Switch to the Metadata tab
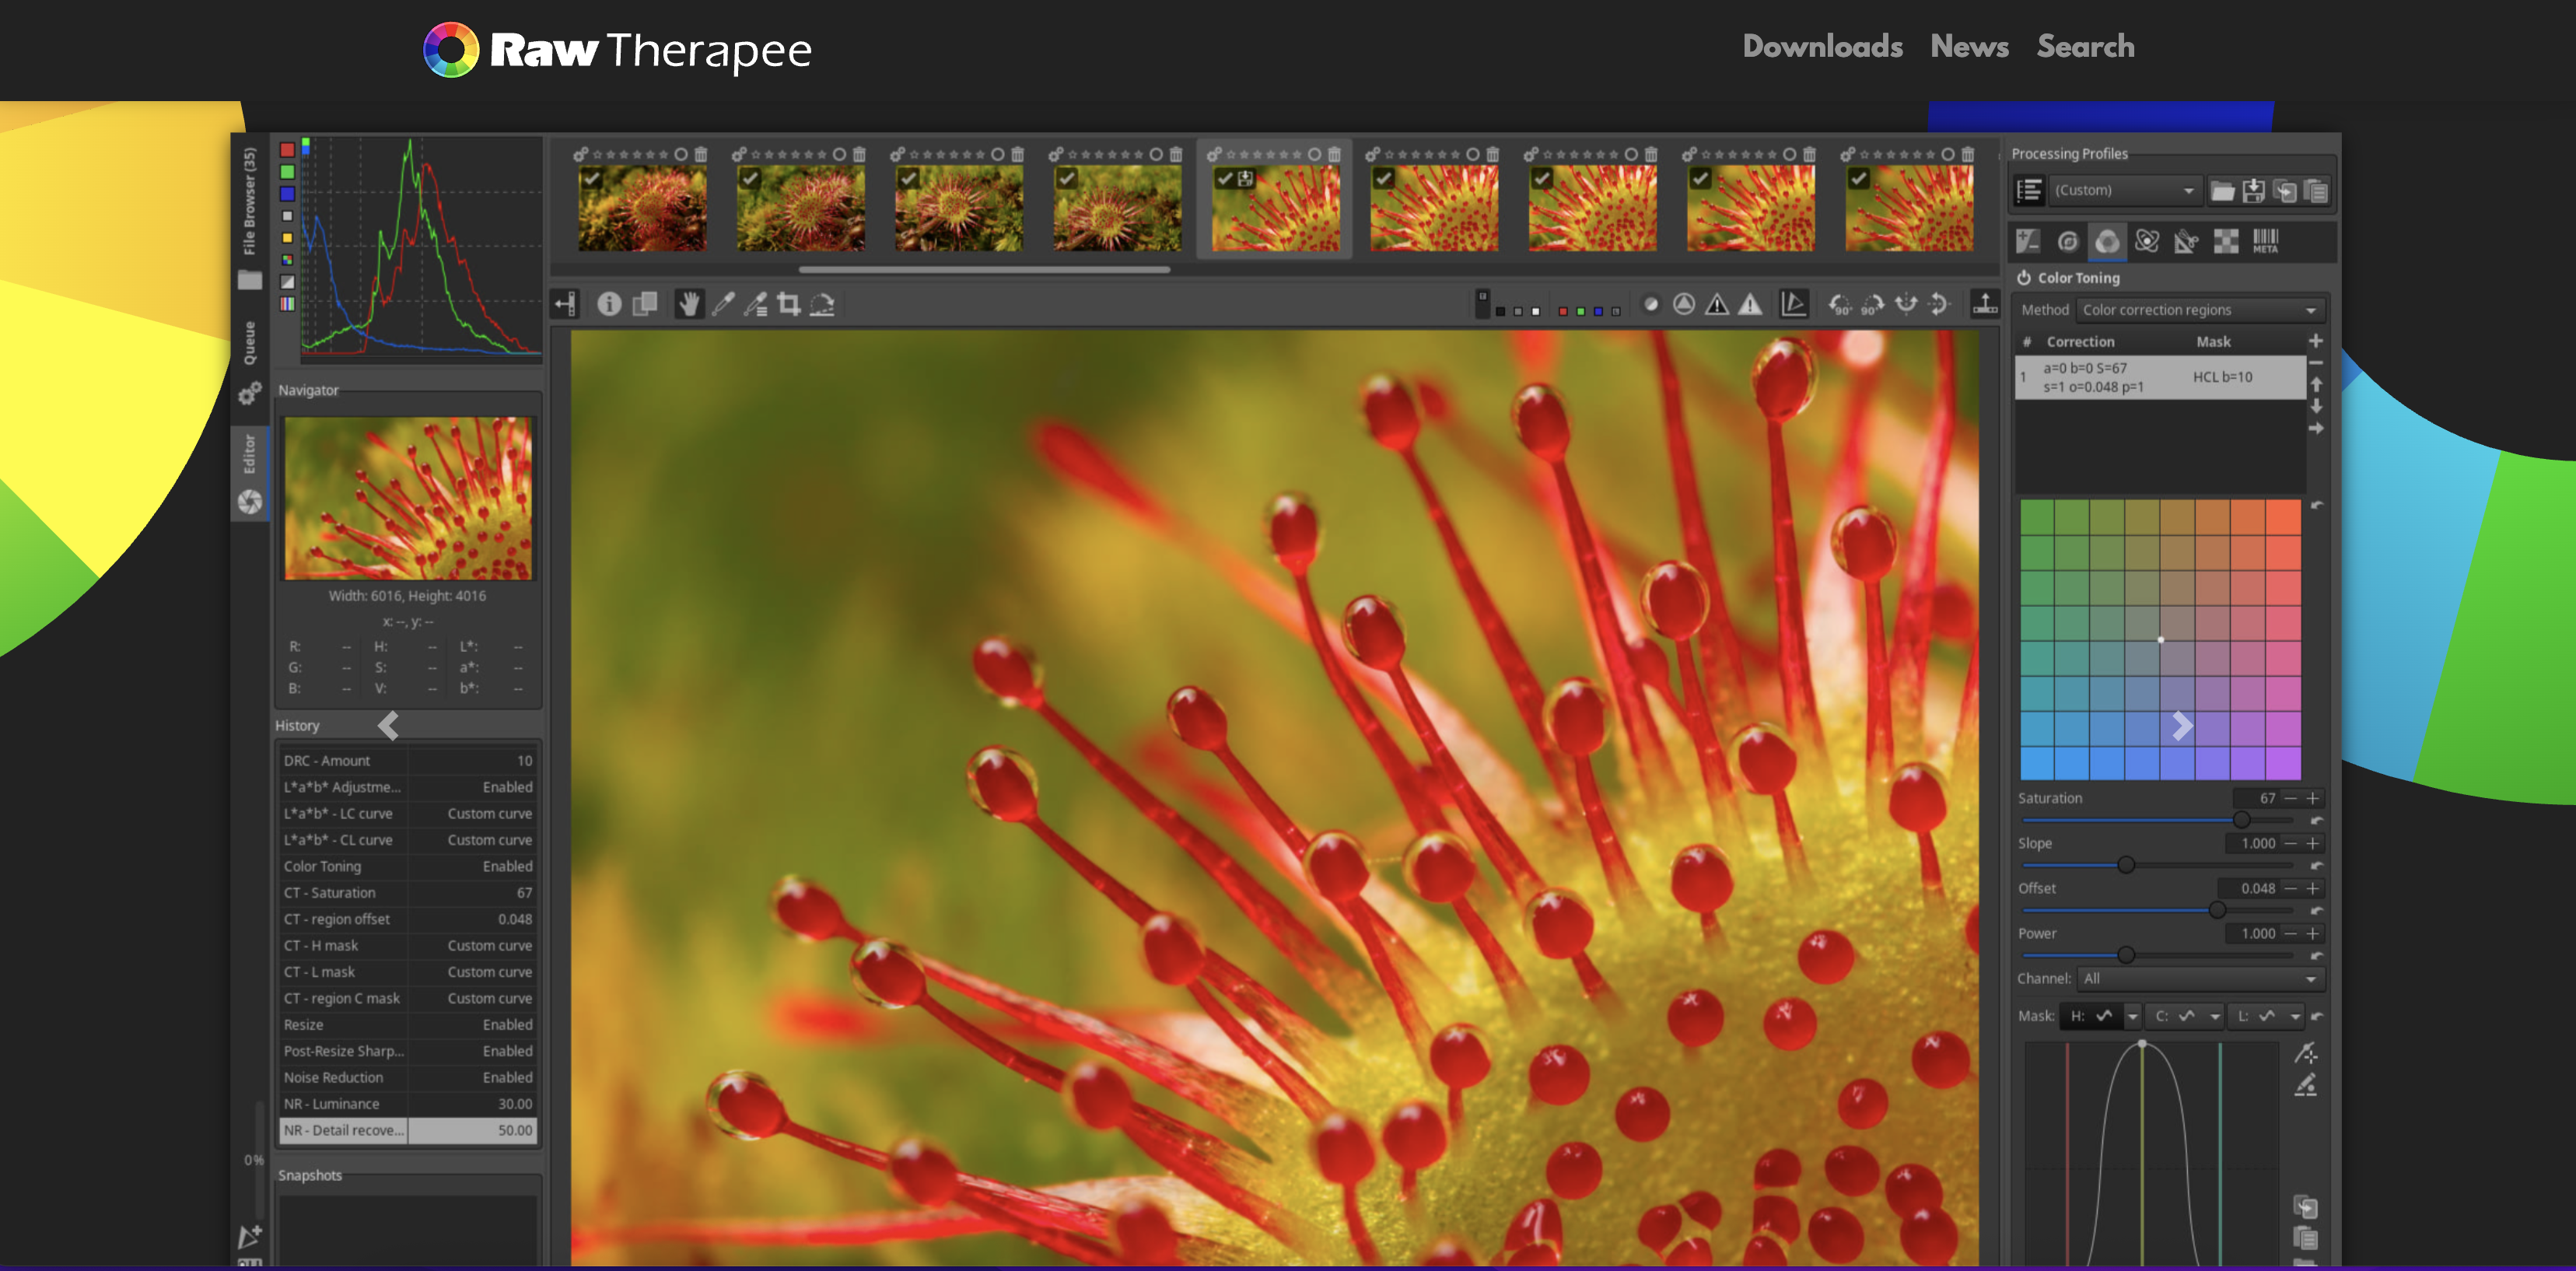Screen dimensions: 2576x1271 [x=2265, y=241]
